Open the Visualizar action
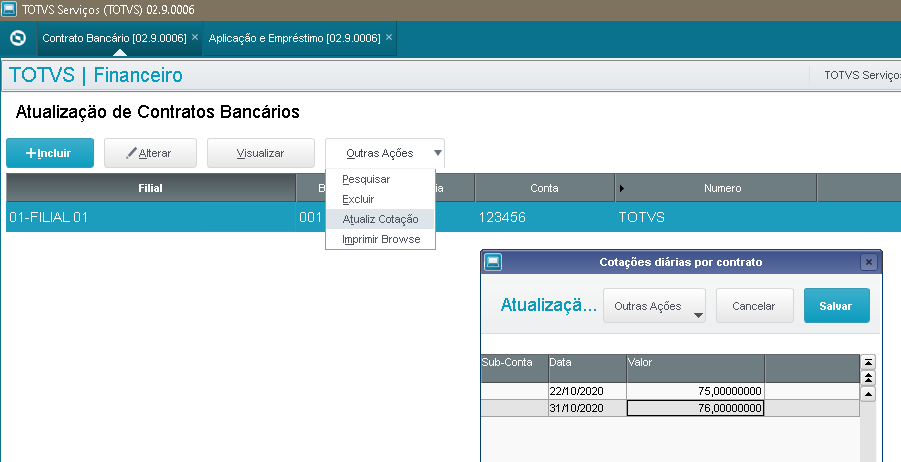This screenshot has height=462, width=901. point(260,153)
